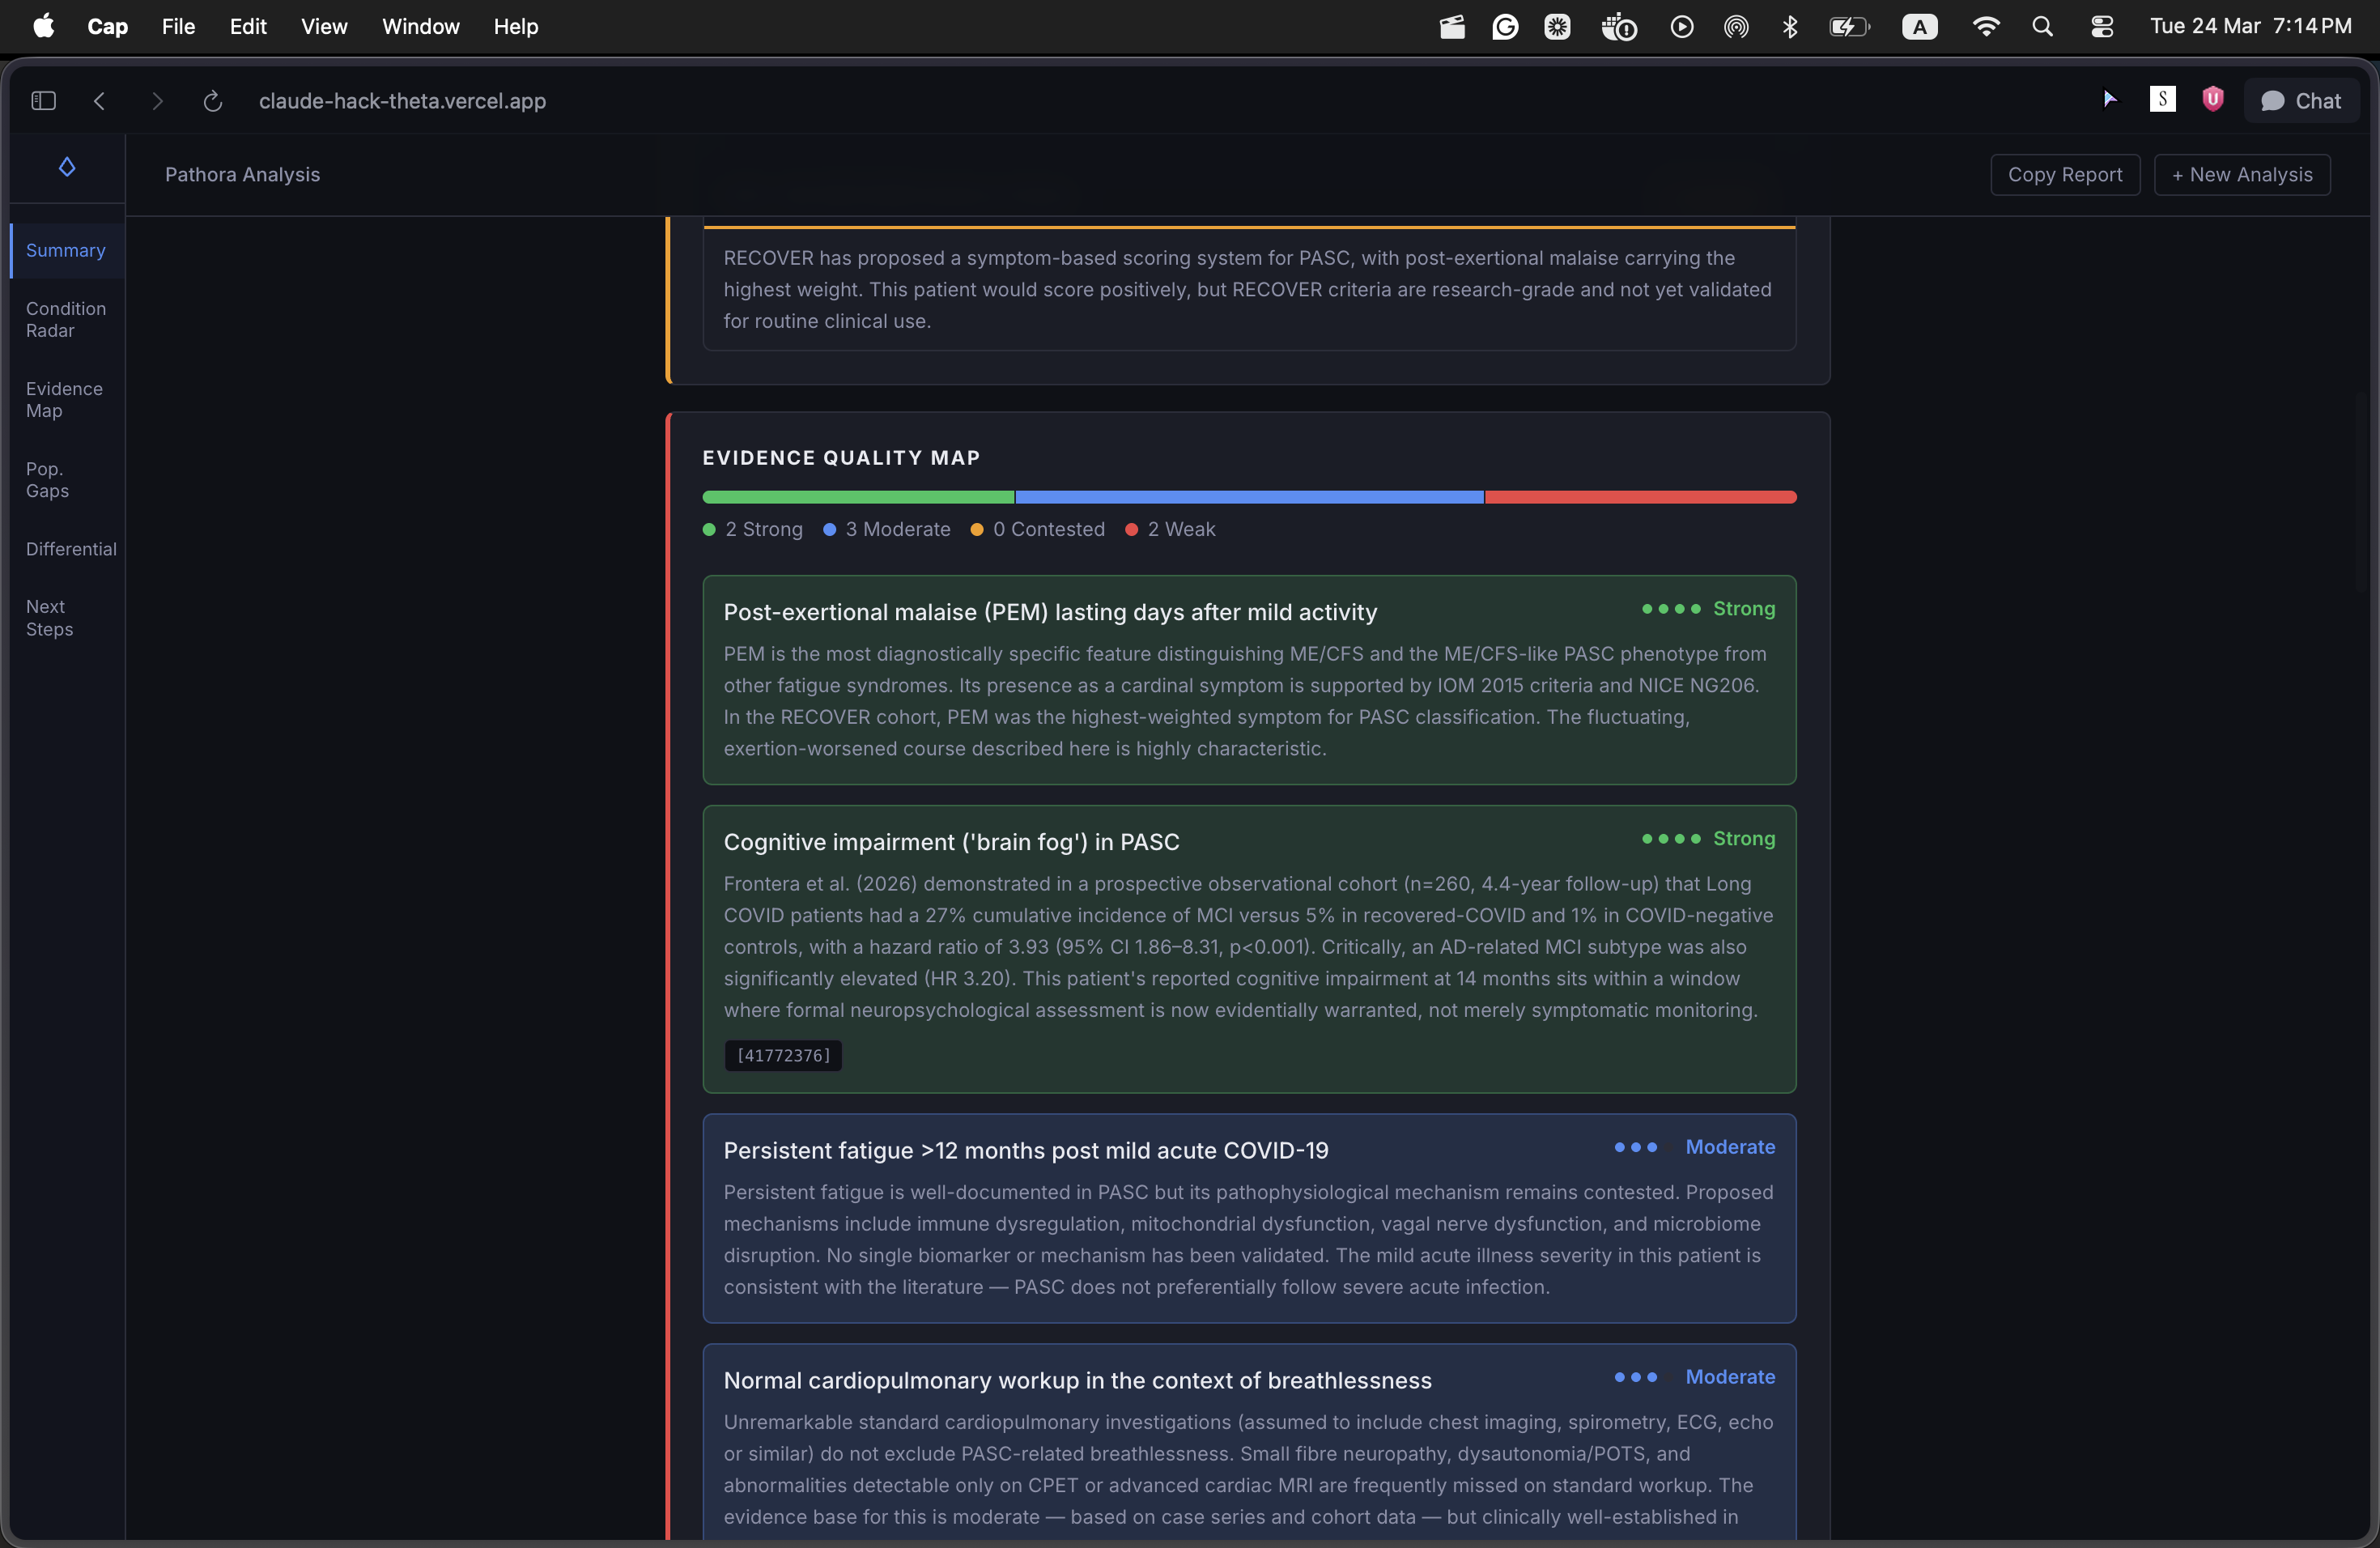The width and height of the screenshot is (2380, 1548).
Task: Click the red Weak segment of evidence bar
Action: click(x=1640, y=497)
